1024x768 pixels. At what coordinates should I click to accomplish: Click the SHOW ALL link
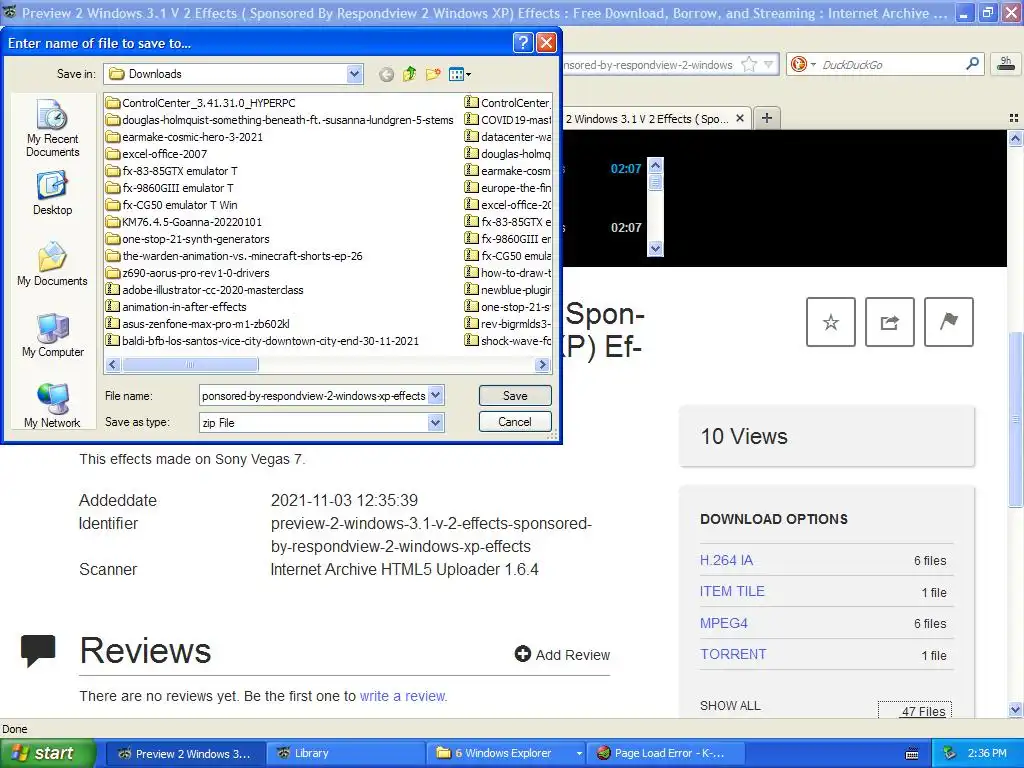tap(730, 705)
